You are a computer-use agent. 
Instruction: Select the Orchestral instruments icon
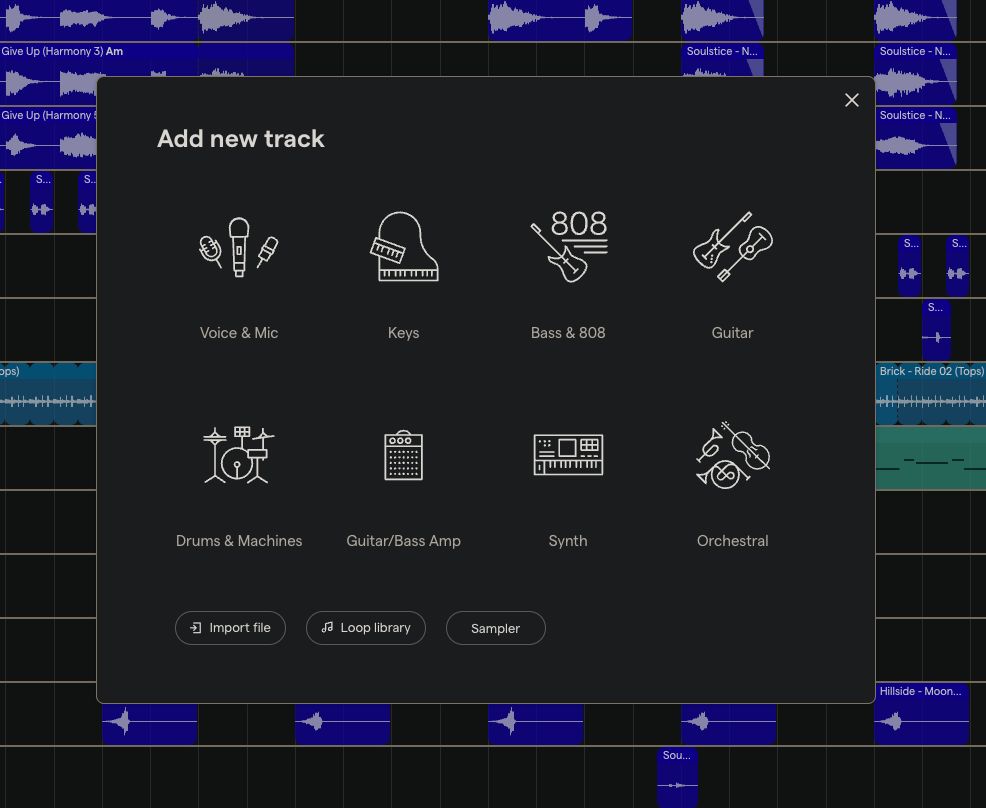pos(732,455)
